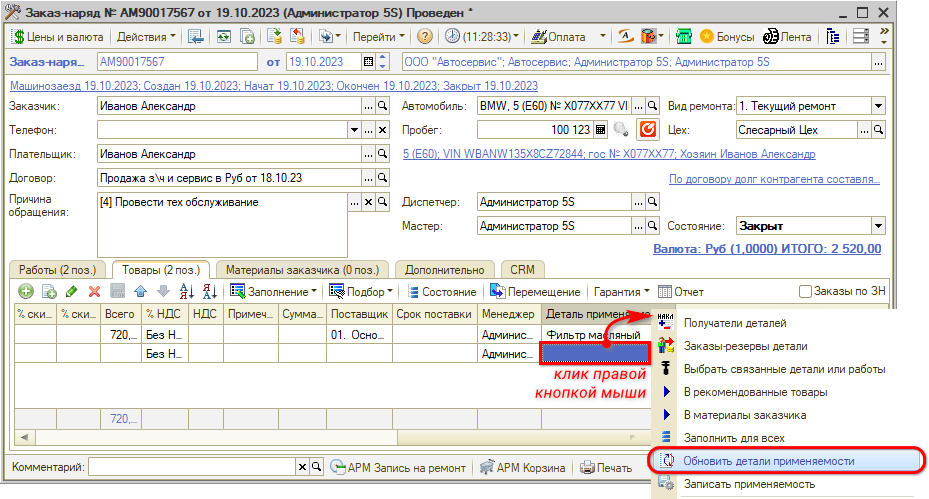Open the Перейти menu
Screen dimensions: 929x499
(379, 37)
